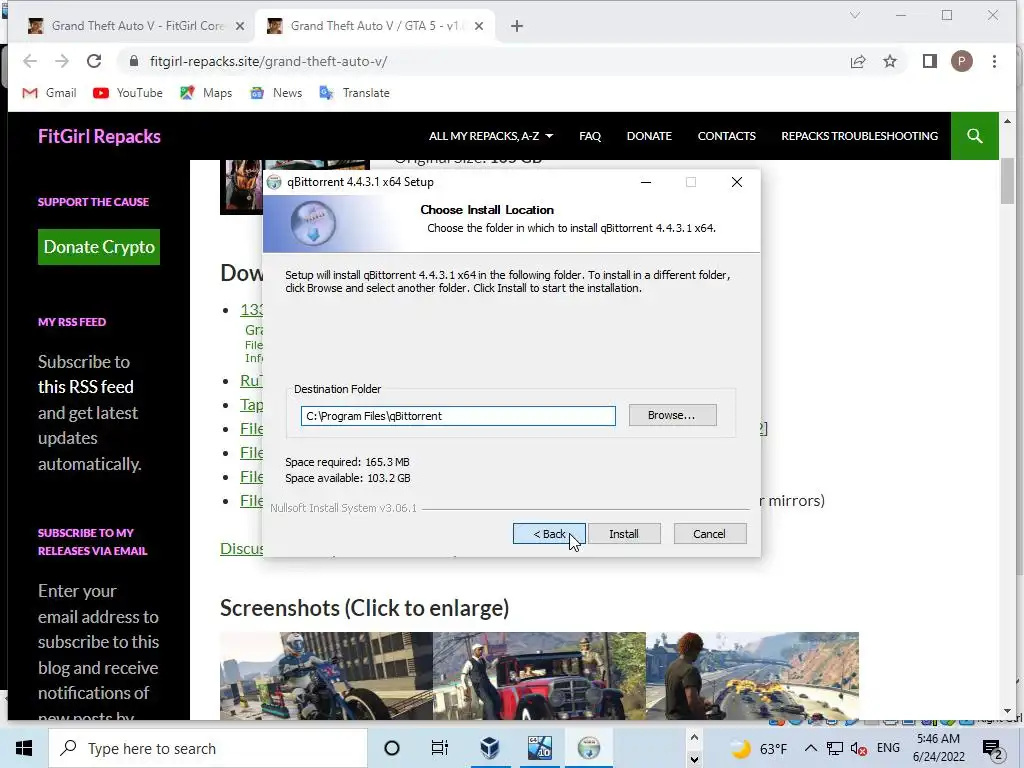The width and height of the screenshot is (1024, 768).
Task: Open the clock showing 5:46 AM
Action: [938, 748]
